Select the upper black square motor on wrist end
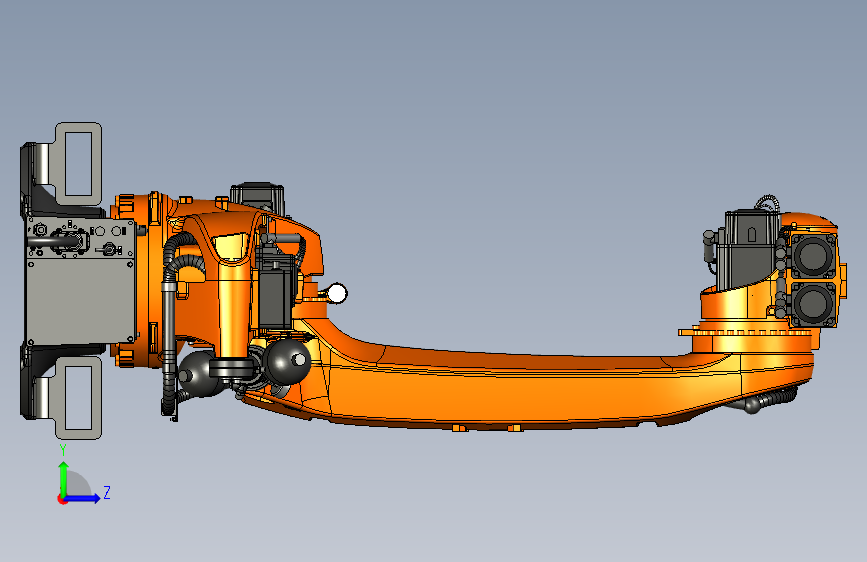 (x=813, y=256)
